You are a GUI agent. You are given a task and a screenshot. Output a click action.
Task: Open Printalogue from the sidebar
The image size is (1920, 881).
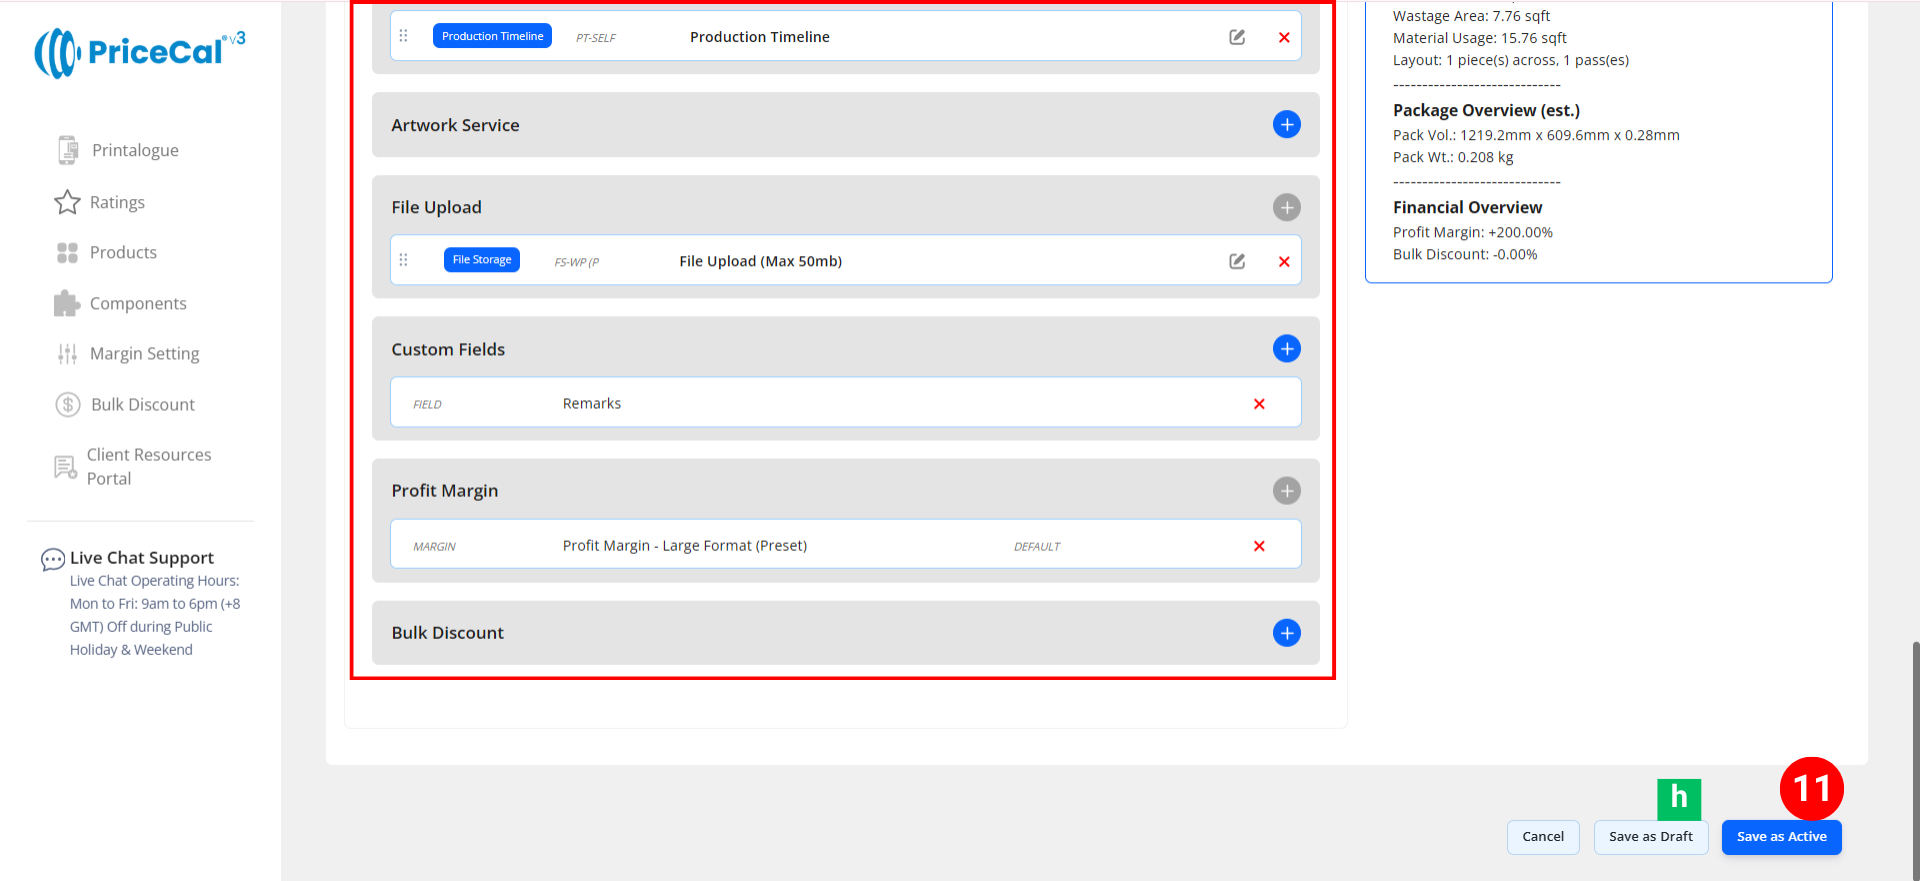135,150
